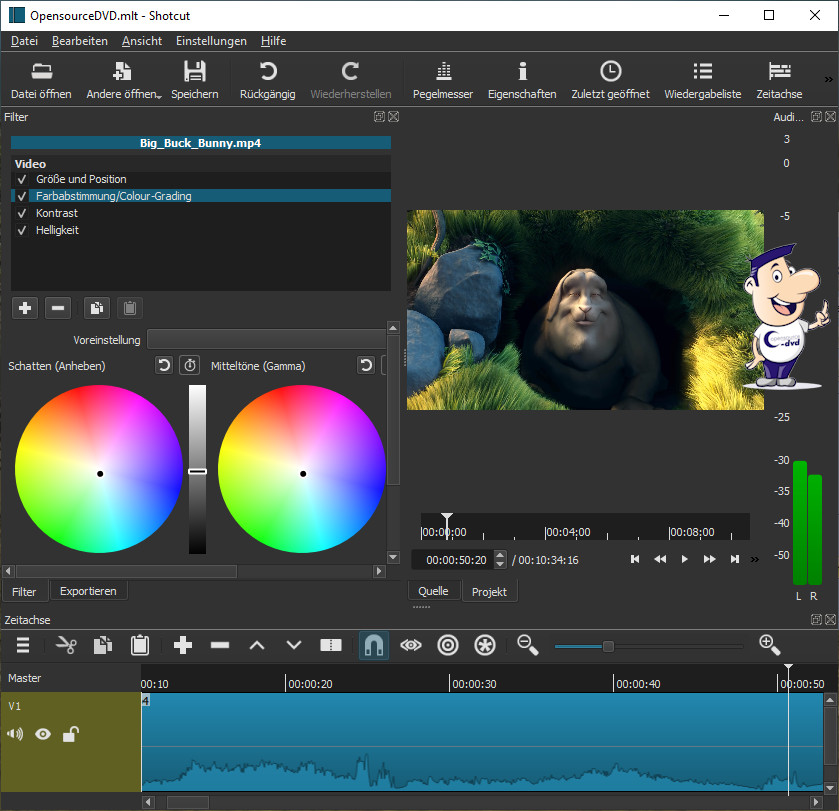Open the Einstellungen menu
Image resolution: width=839 pixels, height=811 pixels.
coord(211,41)
